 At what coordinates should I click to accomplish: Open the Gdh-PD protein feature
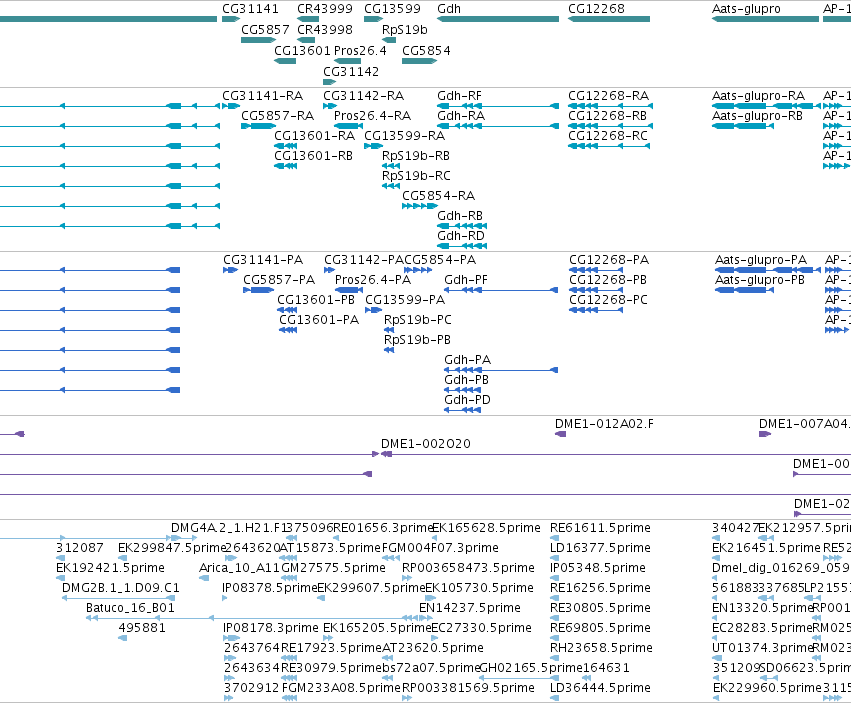[x=462, y=410]
